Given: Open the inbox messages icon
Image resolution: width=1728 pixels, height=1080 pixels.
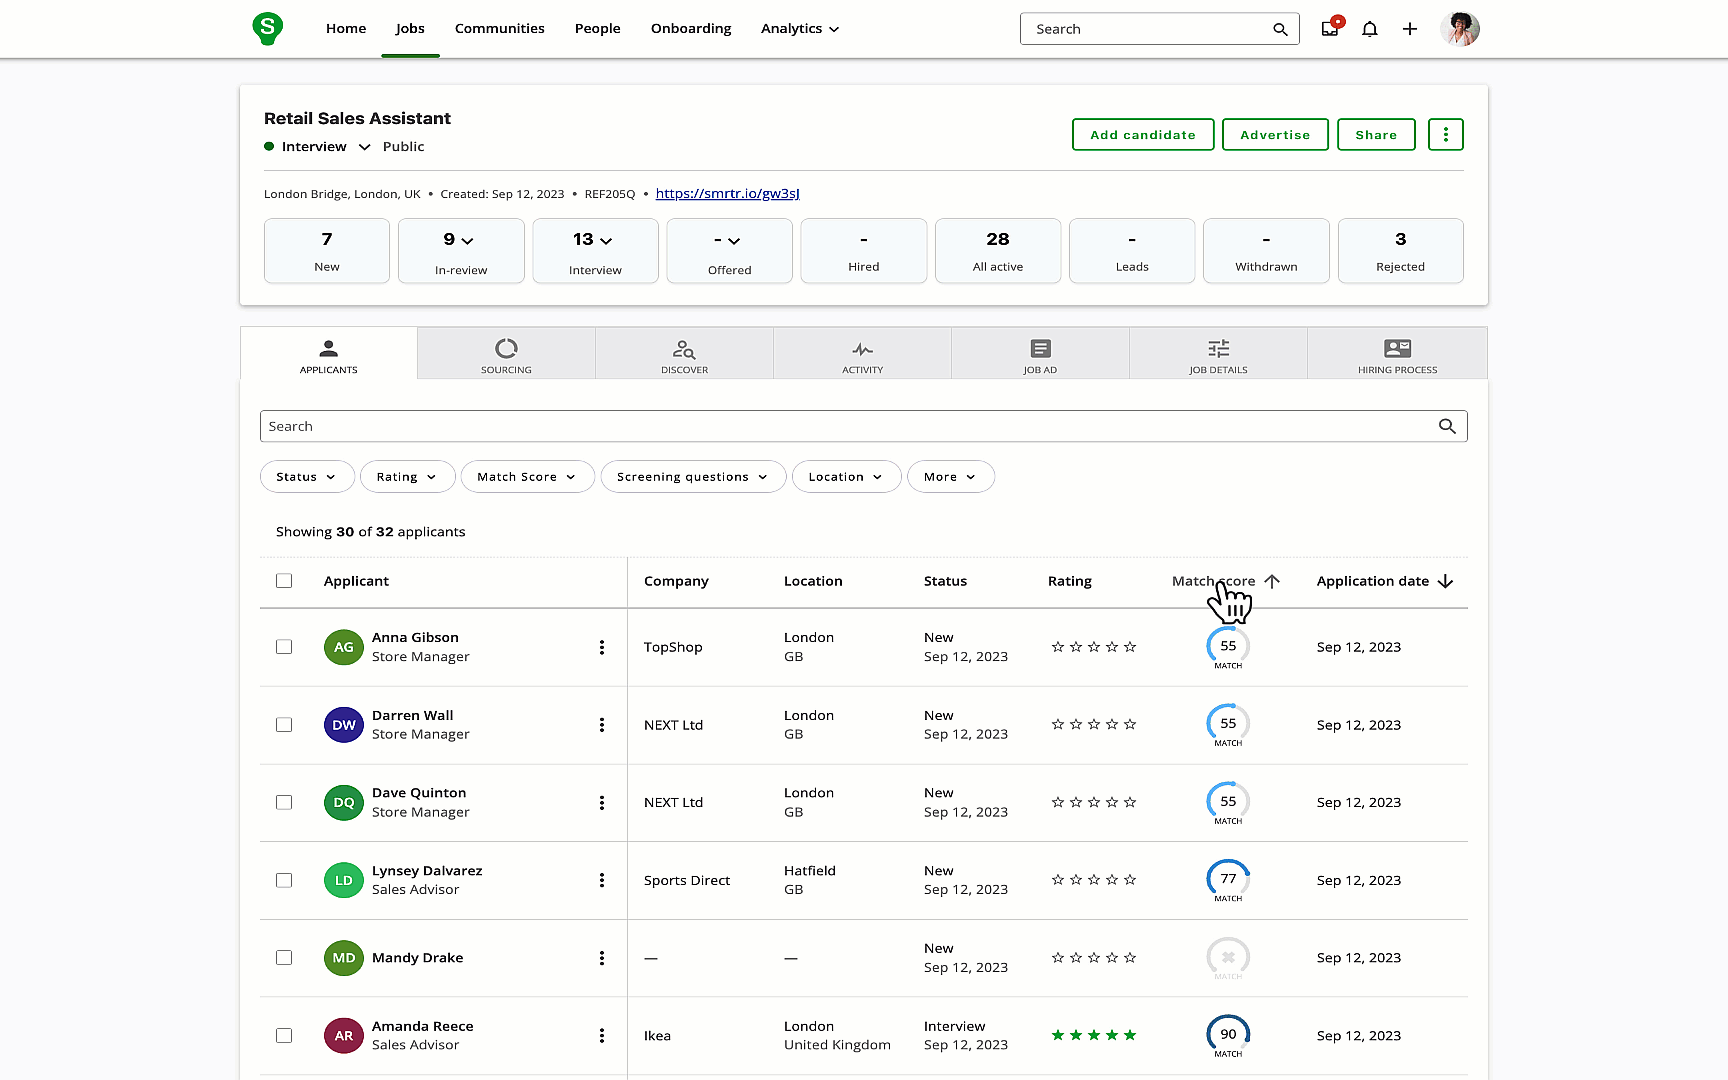Looking at the screenshot, I should tap(1330, 29).
